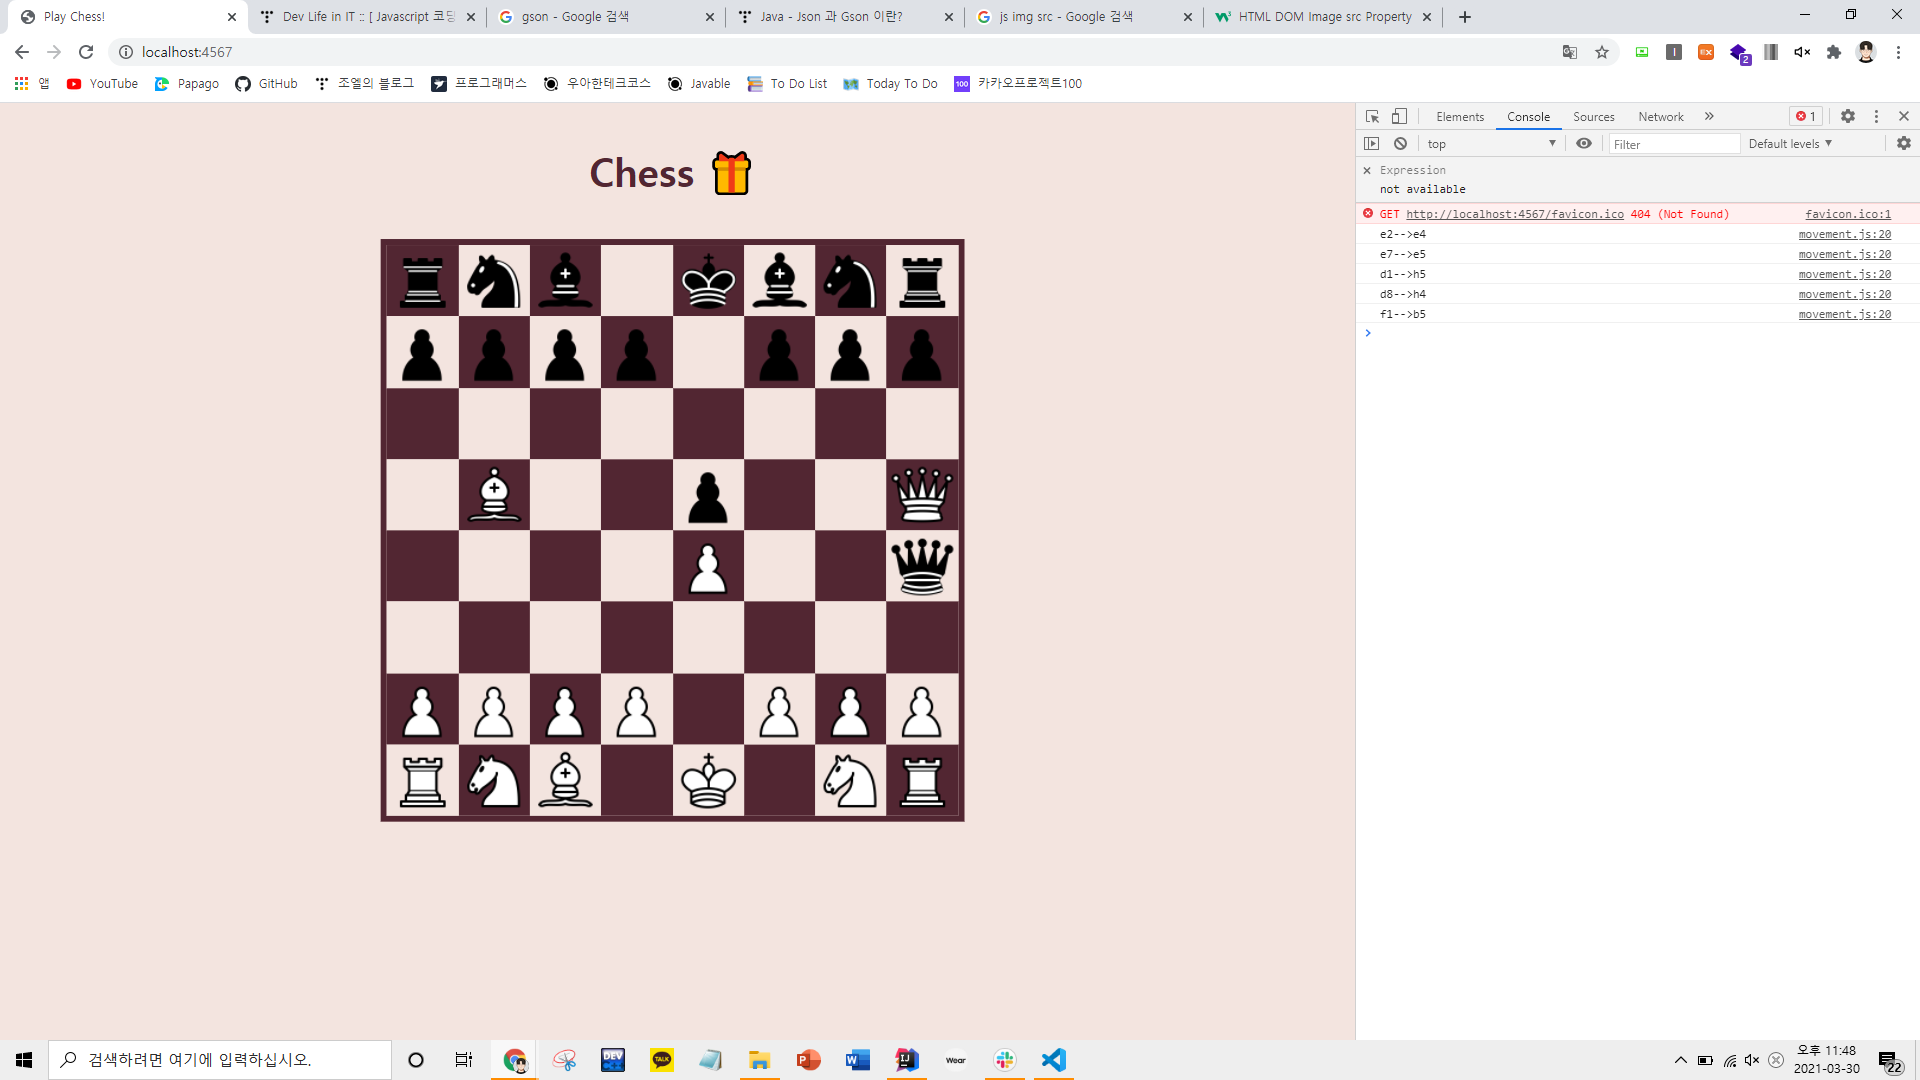This screenshot has width=1920, height=1080.
Task: Open DevTools settings with the gear icon
Action: point(1847,116)
